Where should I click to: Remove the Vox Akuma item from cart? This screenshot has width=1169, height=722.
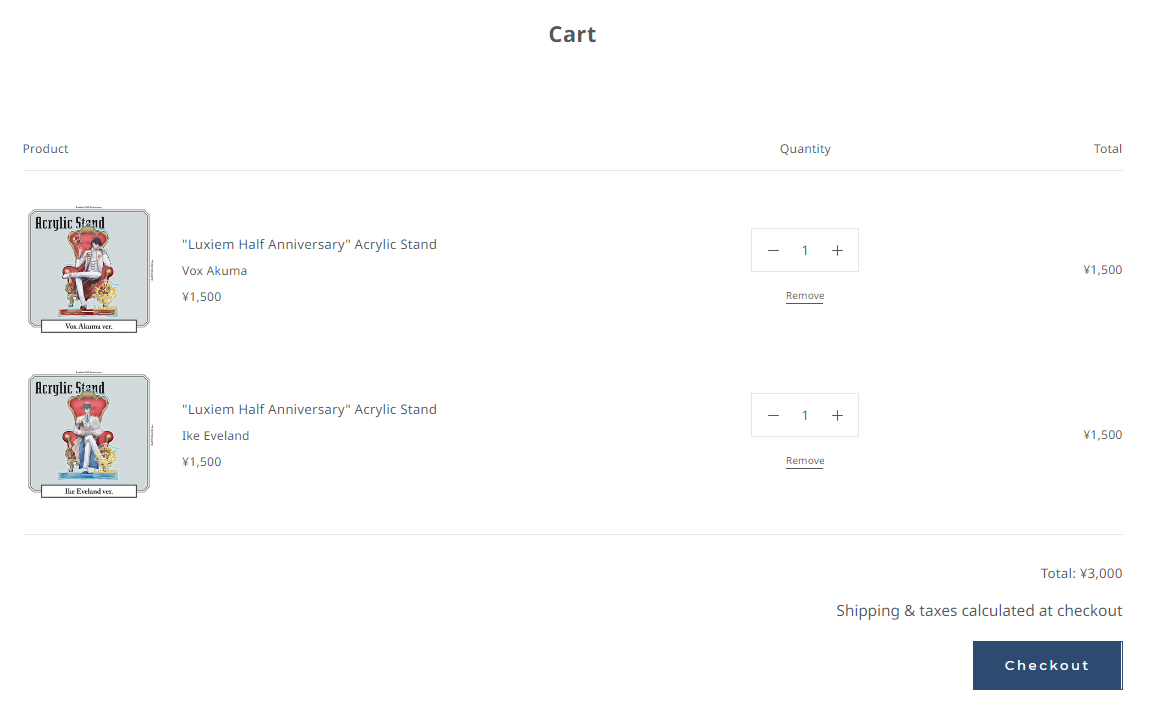point(805,296)
